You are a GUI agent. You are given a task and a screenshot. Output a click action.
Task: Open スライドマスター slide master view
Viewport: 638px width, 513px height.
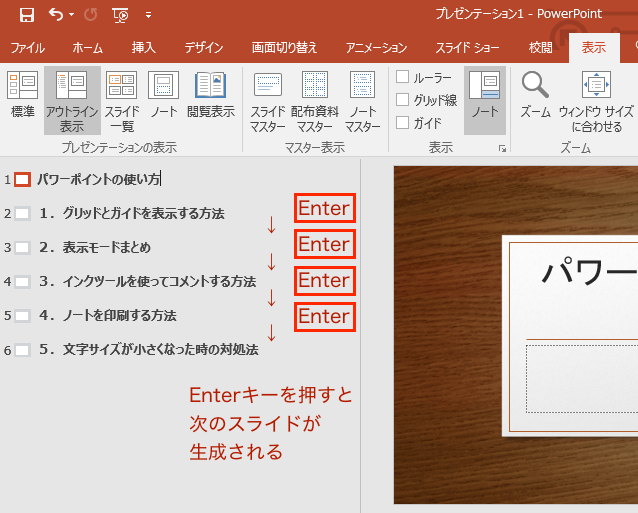268,100
